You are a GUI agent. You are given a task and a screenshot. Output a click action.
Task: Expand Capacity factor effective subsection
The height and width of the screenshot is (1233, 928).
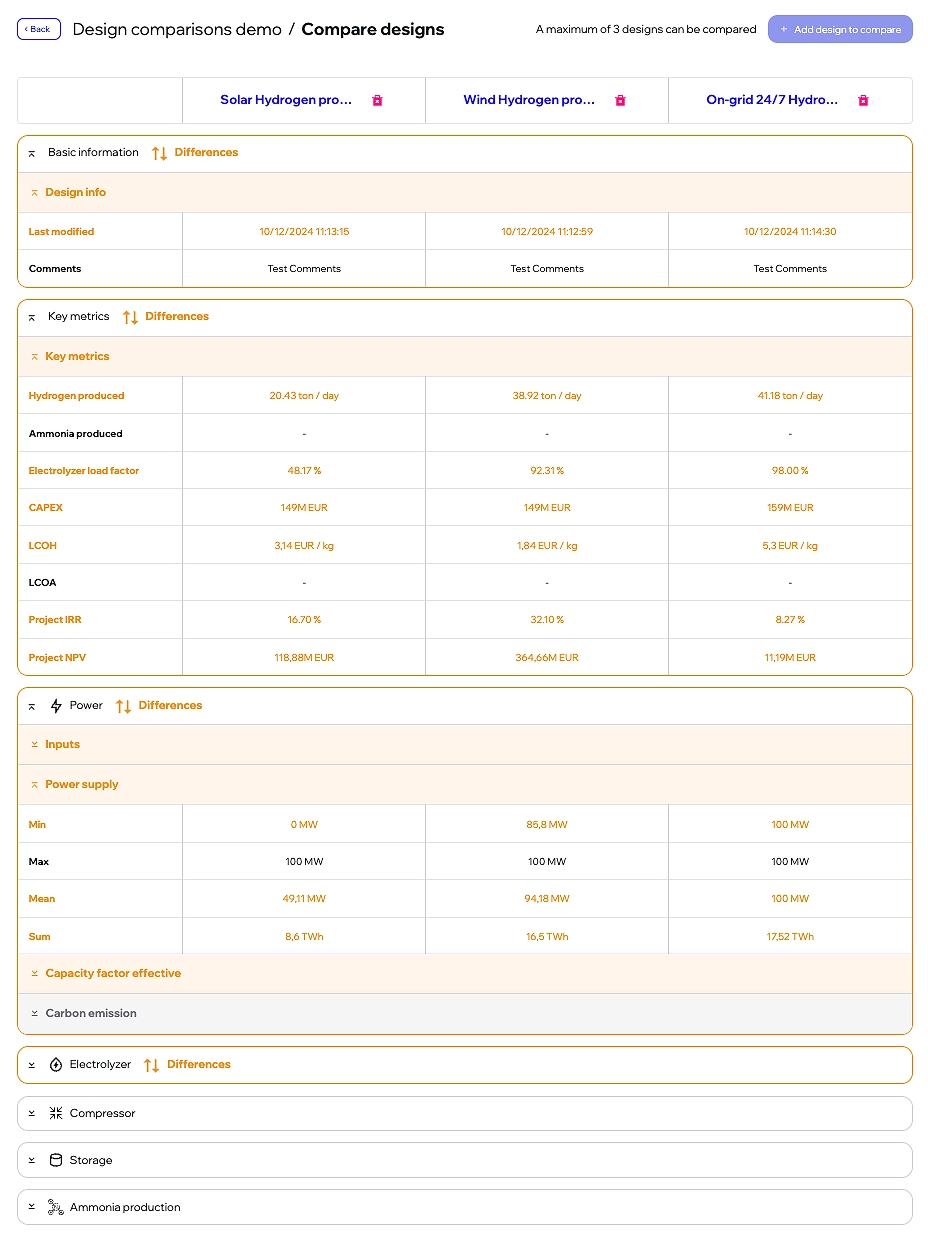pos(35,973)
